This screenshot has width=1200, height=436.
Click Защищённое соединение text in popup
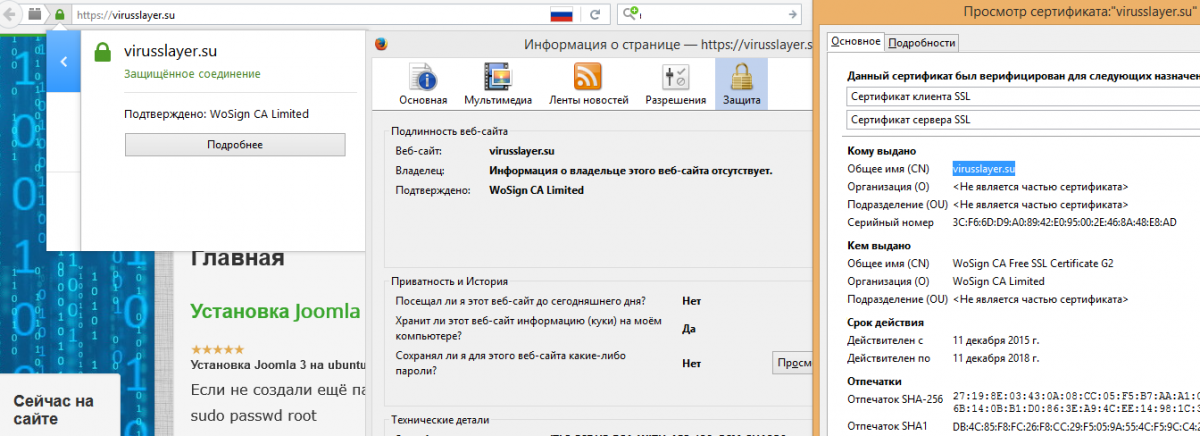192,74
